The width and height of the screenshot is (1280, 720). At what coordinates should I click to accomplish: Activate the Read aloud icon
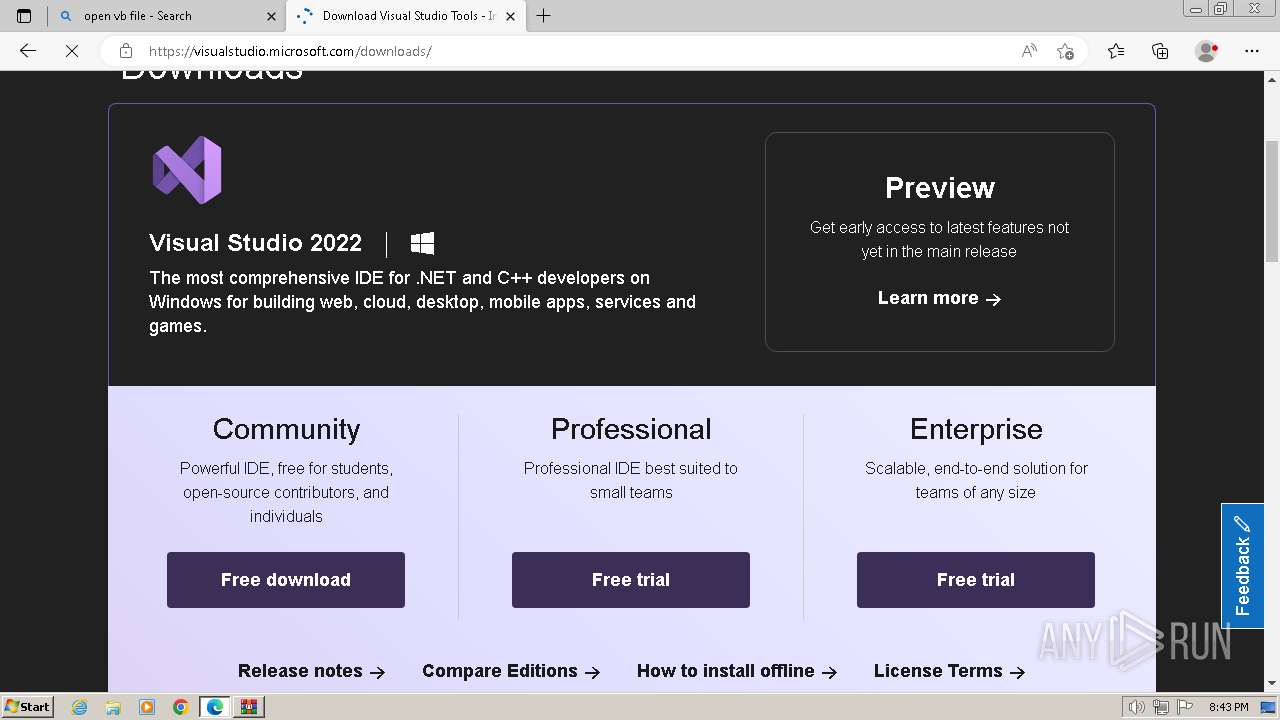click(x=1029, y=51)
